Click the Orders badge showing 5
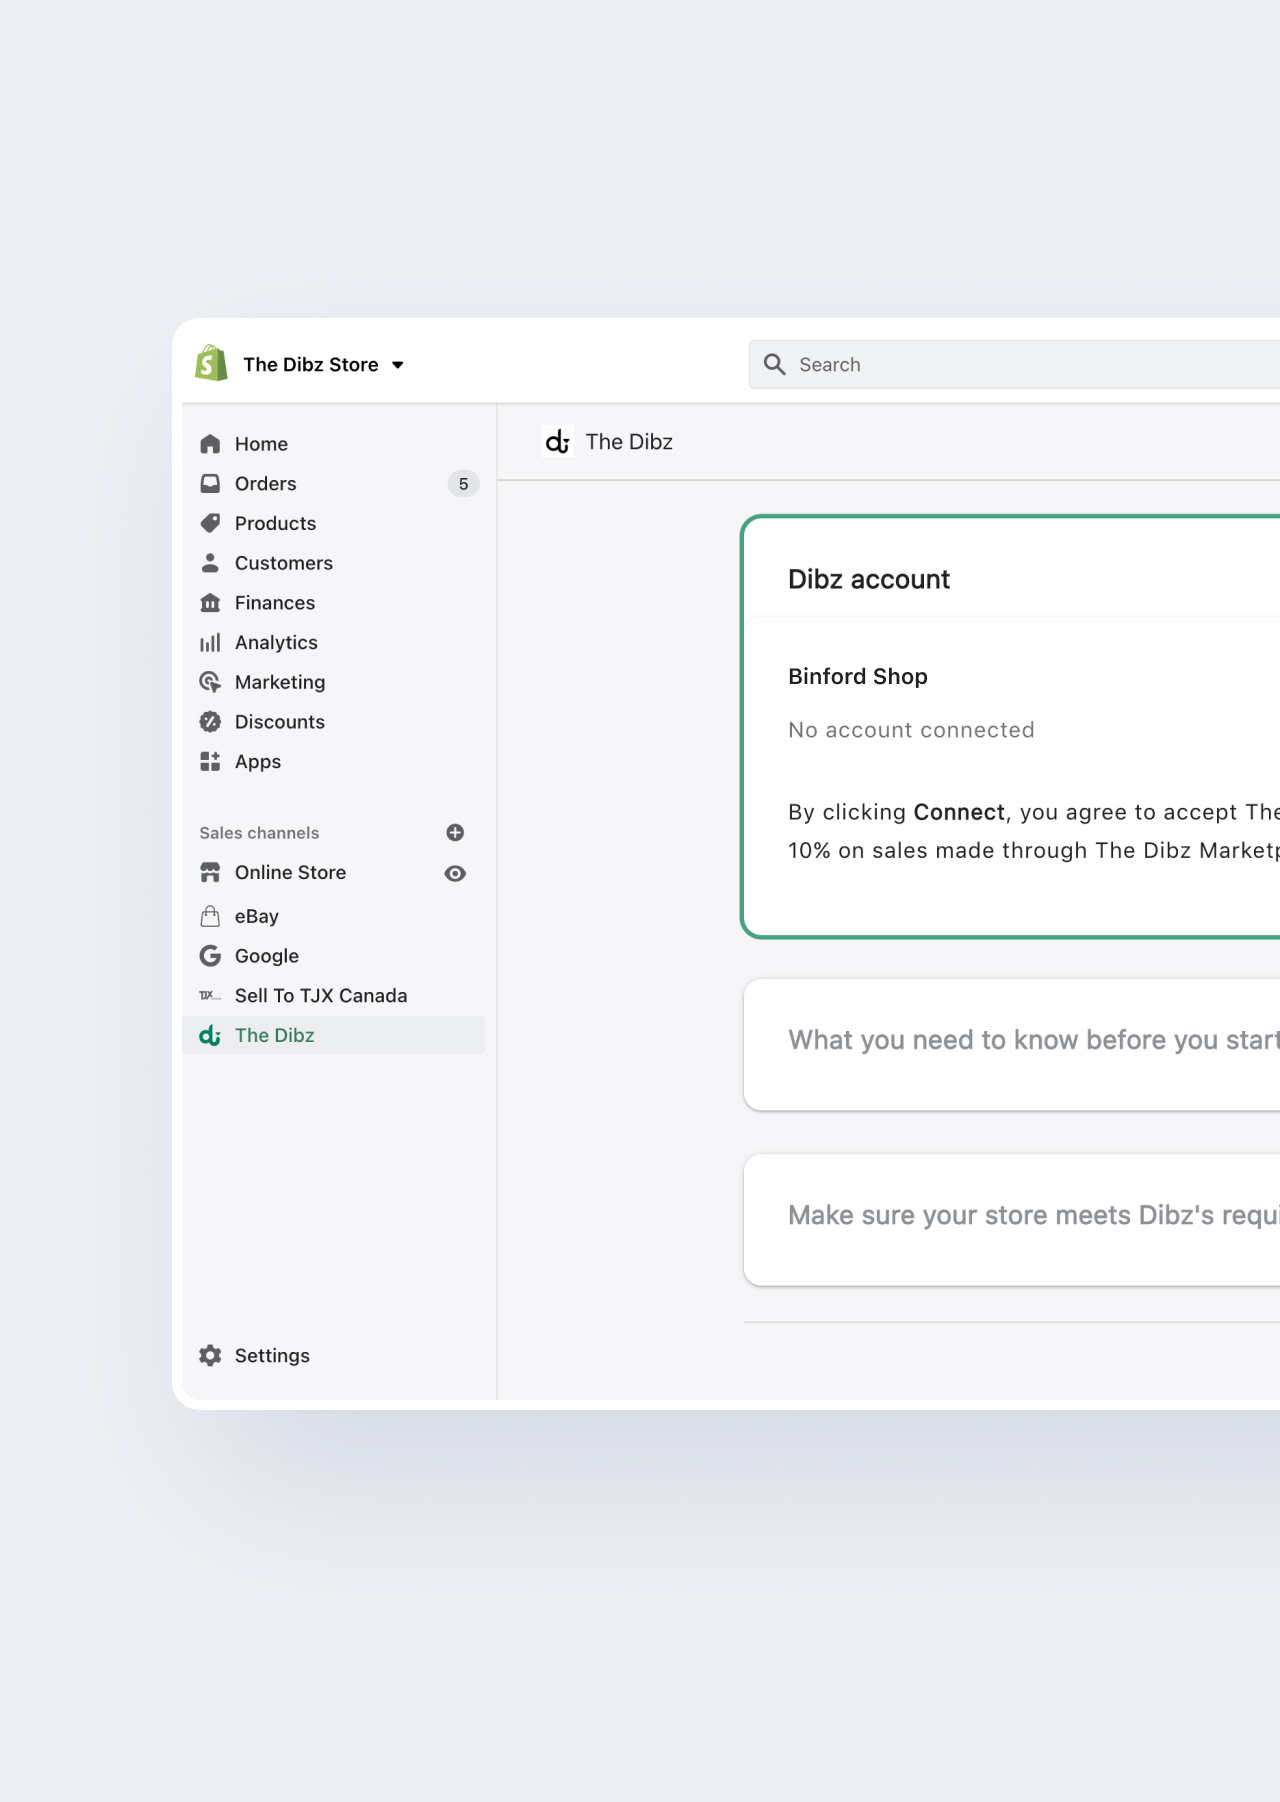 463,484
